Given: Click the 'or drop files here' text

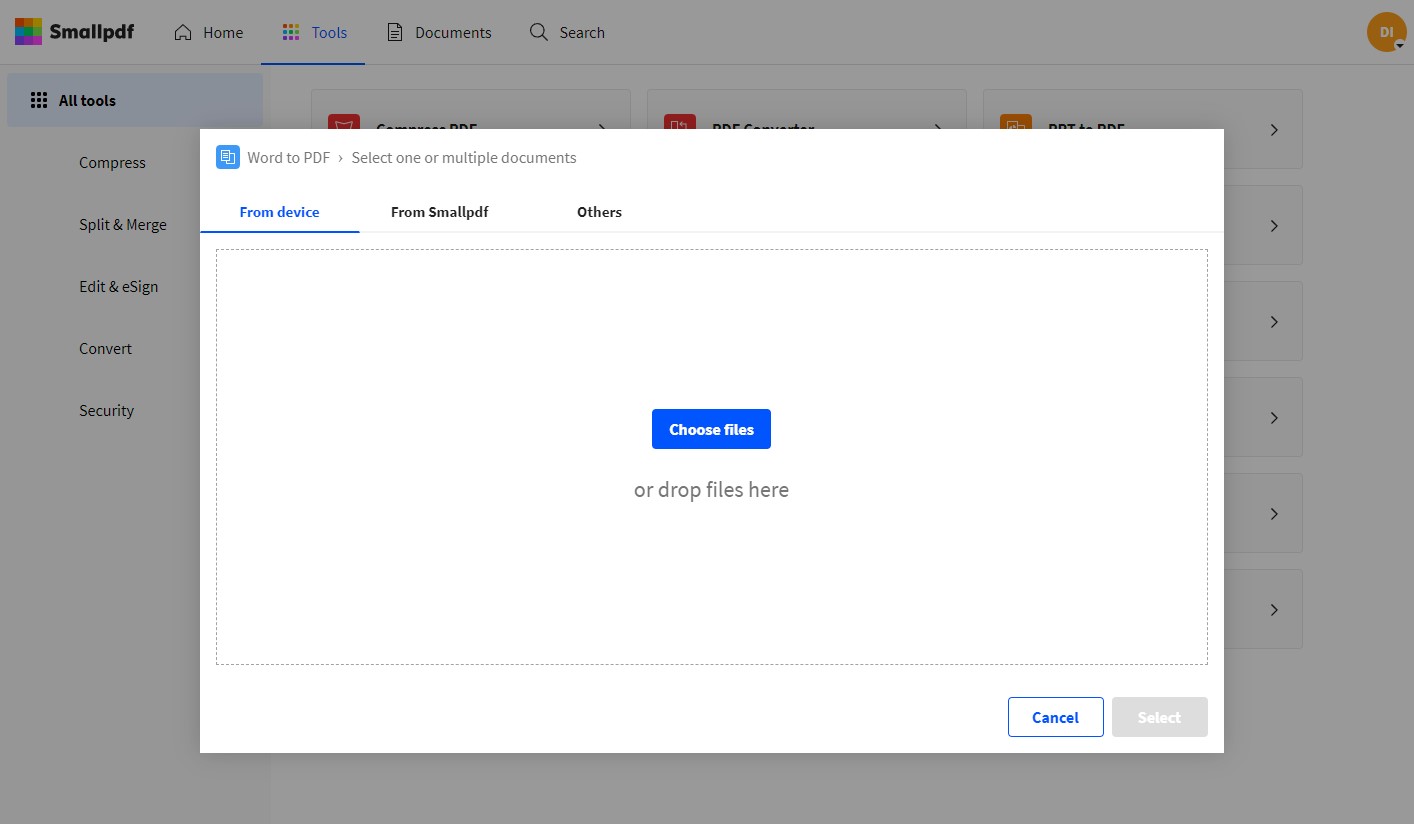Looking at the screenshot, I should pyautogui.click(x=711, y=490).
